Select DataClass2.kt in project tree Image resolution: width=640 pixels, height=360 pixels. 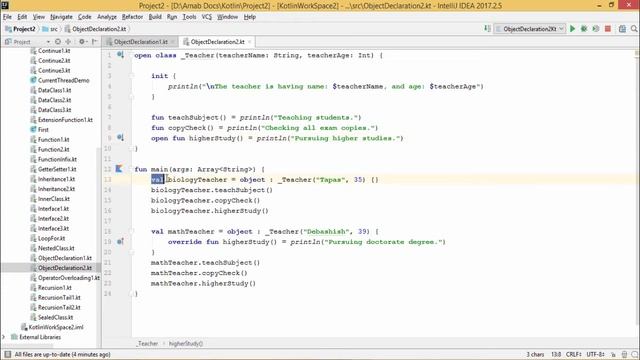tap(51, 100)
